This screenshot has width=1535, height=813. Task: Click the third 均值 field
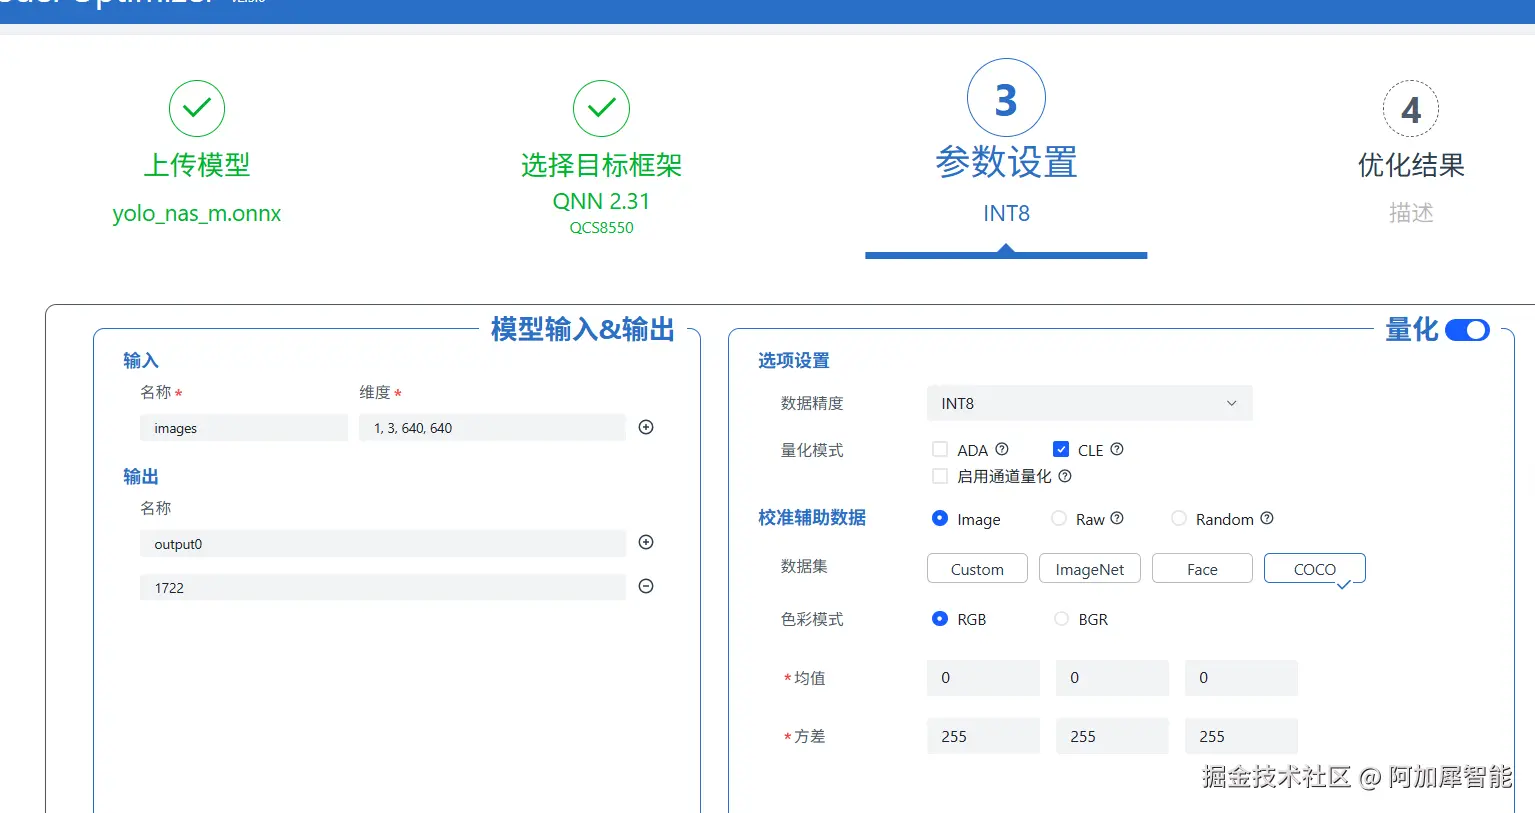[x=1241, y=678]
